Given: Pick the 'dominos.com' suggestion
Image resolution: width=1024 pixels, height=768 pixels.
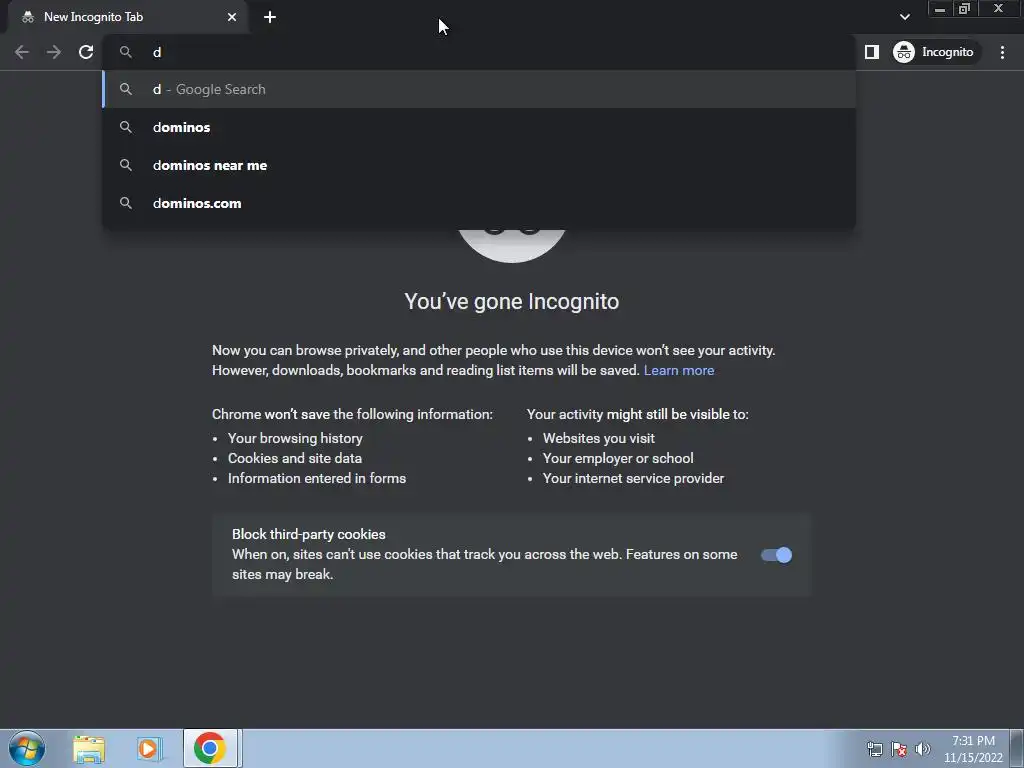Looking at the screenshot, I should pyautogui.click(x=479, y=203).
